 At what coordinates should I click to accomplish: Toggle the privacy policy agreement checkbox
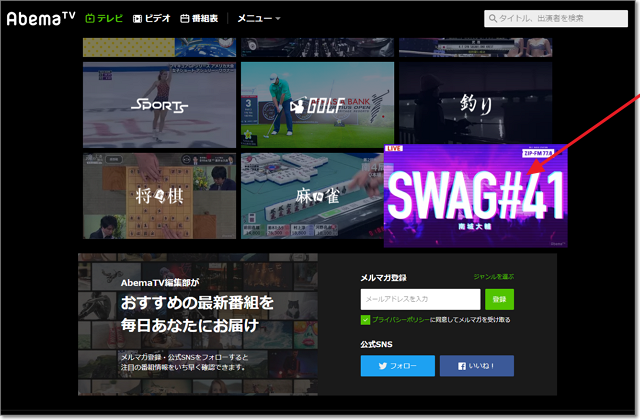click(366, 320)
